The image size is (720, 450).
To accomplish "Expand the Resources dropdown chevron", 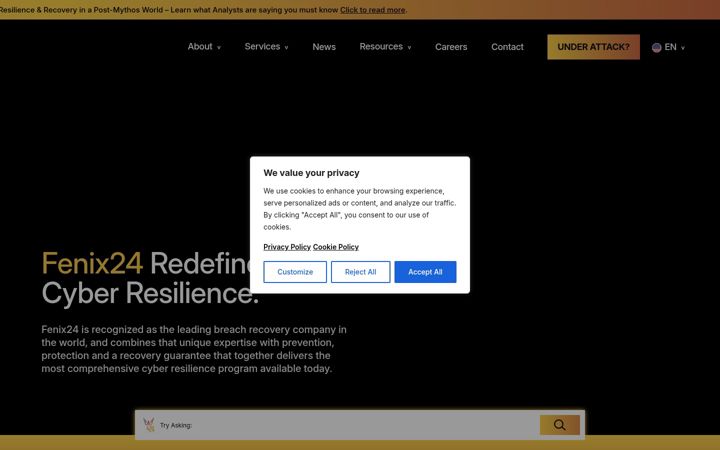I will (x=409, y=48).
